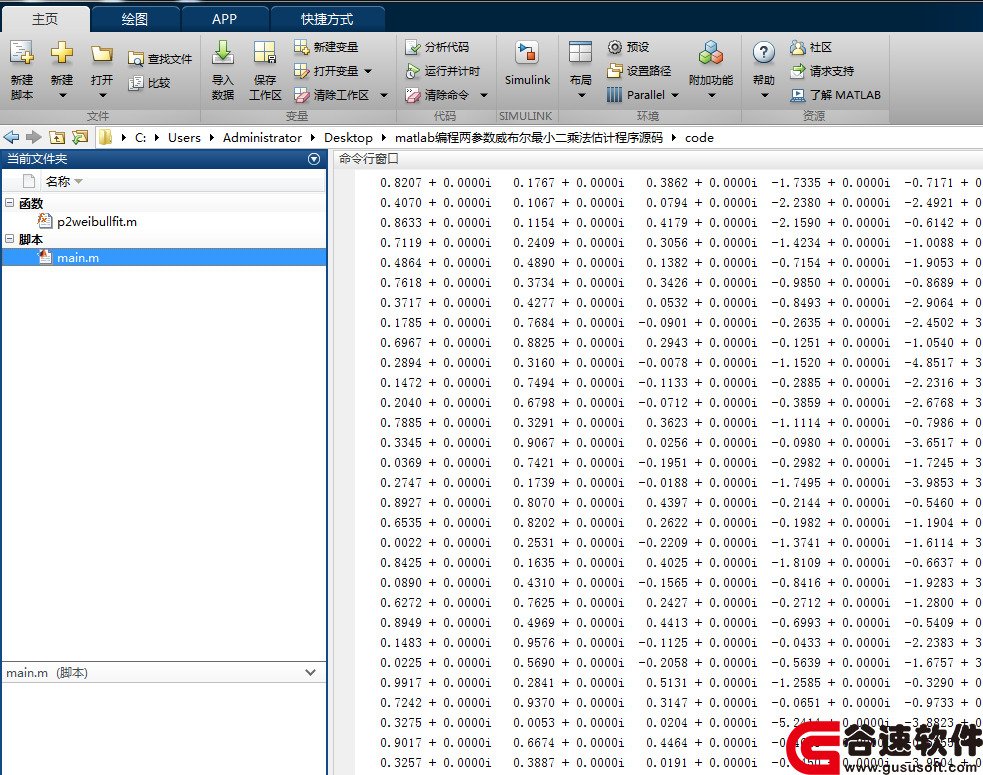Screen dimensions: 983x775
Task: Toggle the main.m details panel chevron
Action: [310, 672]
